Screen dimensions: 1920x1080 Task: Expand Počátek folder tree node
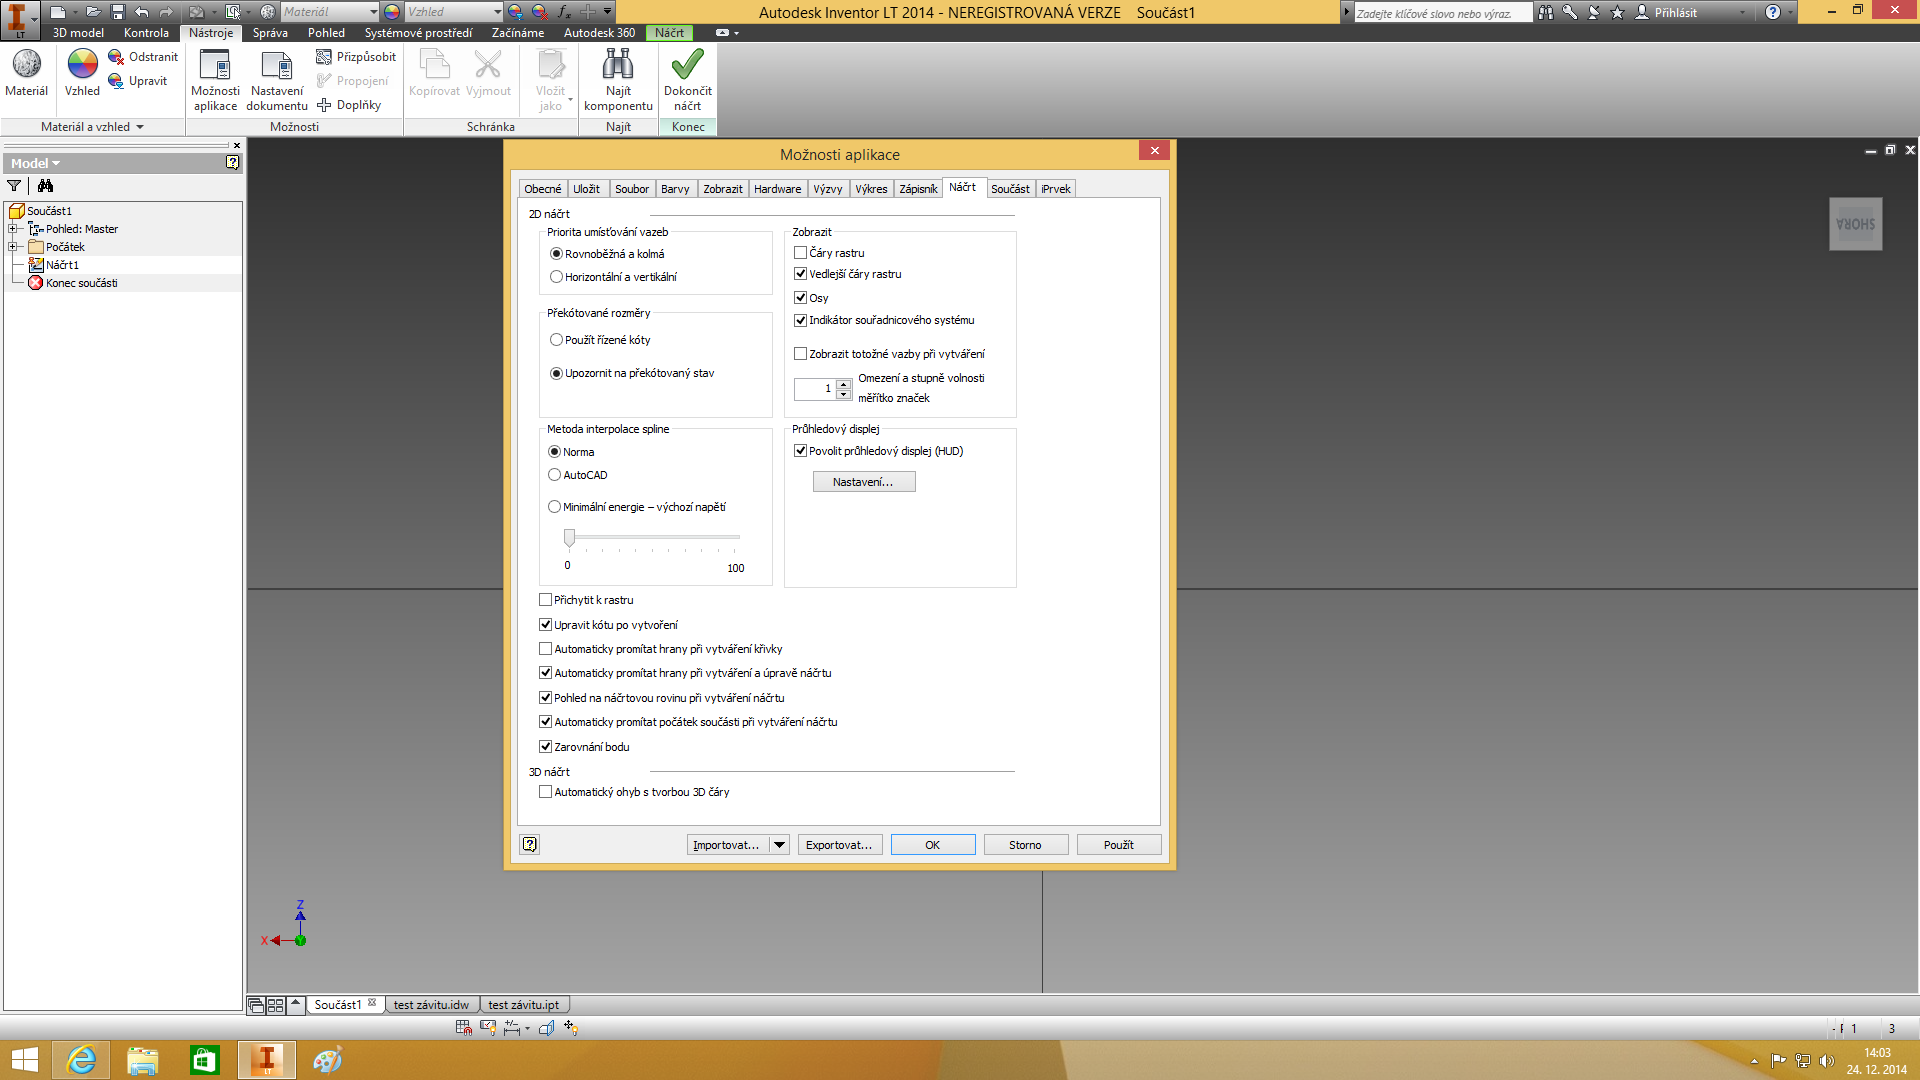(x=12, y=247)
